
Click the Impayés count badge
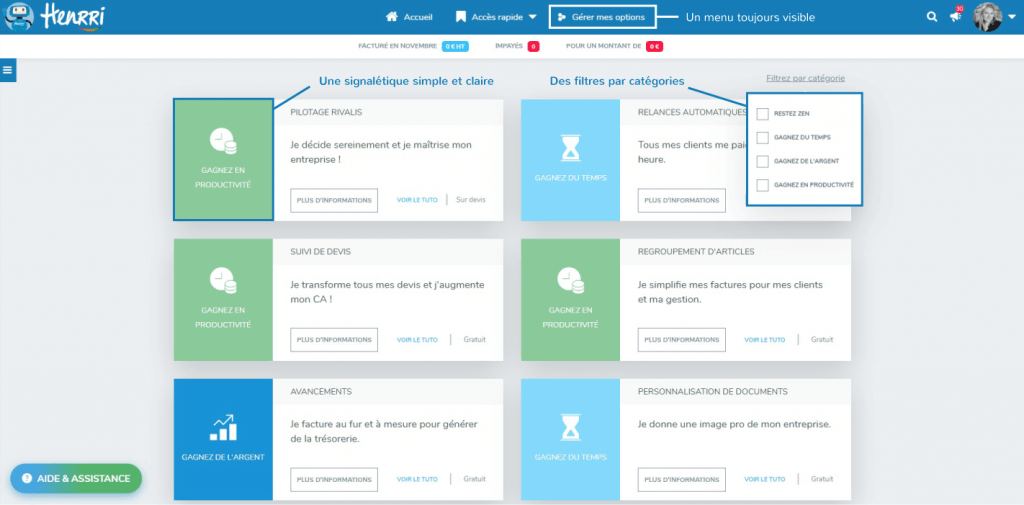click(533, 46)
